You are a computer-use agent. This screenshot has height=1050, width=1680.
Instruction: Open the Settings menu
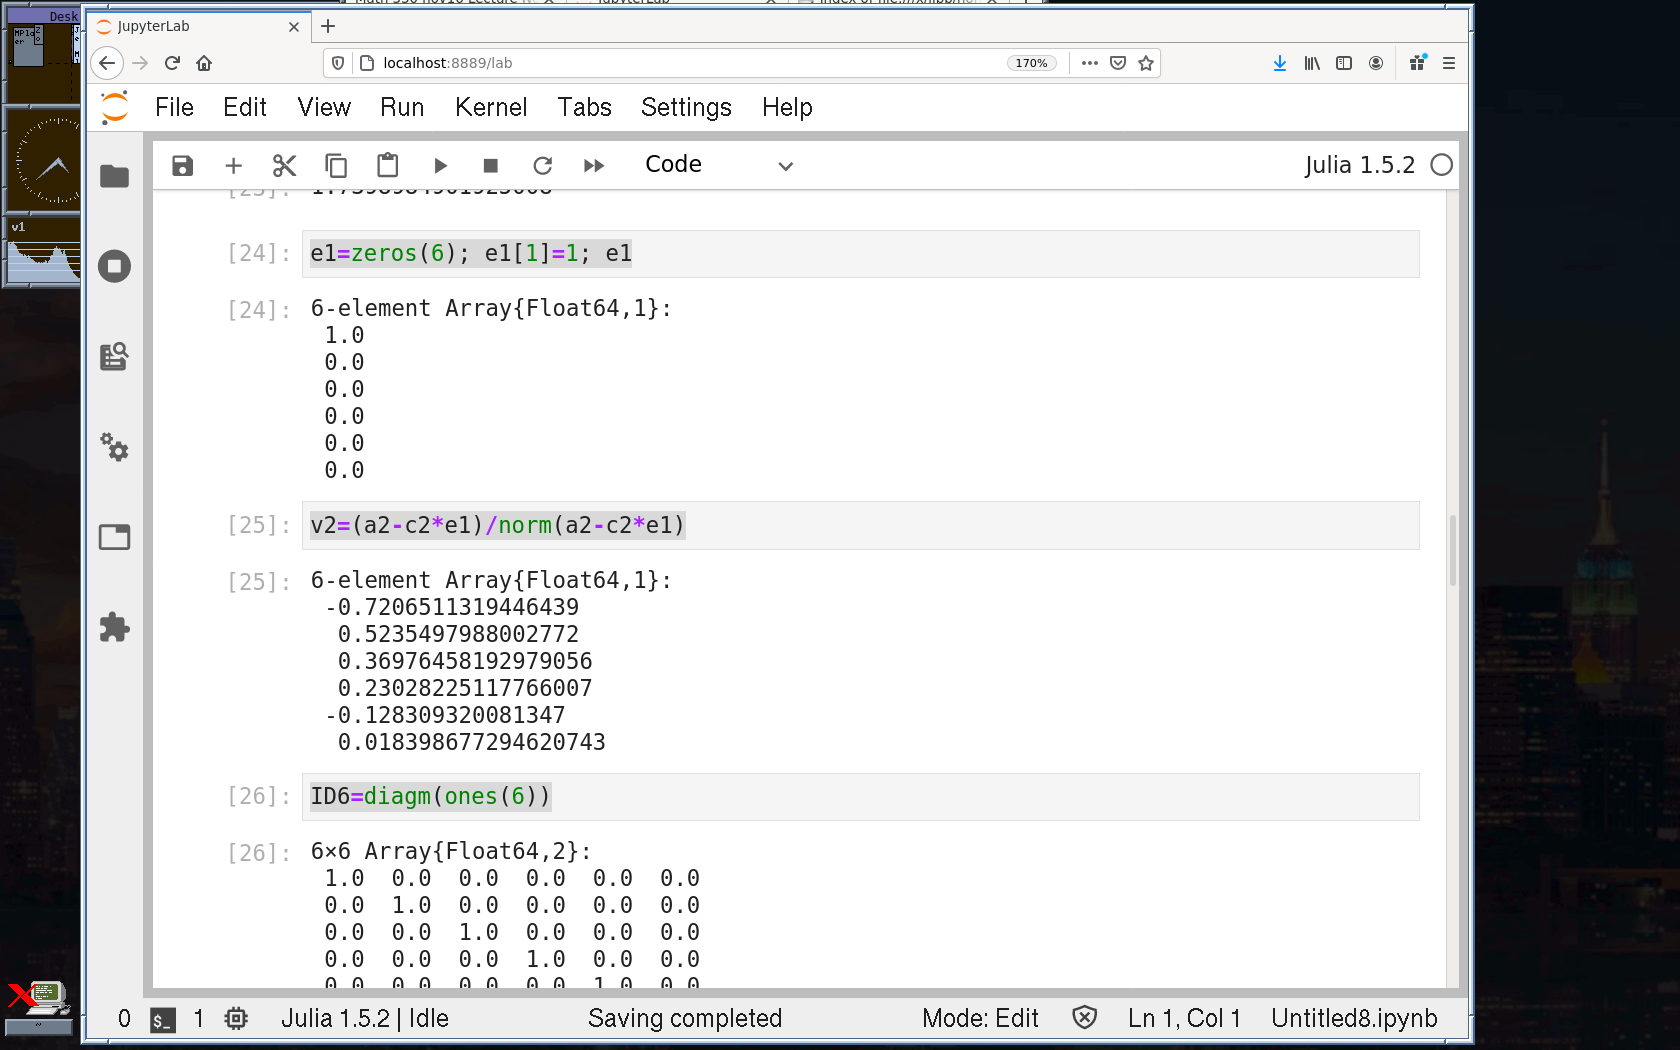(x=686, y=107)
